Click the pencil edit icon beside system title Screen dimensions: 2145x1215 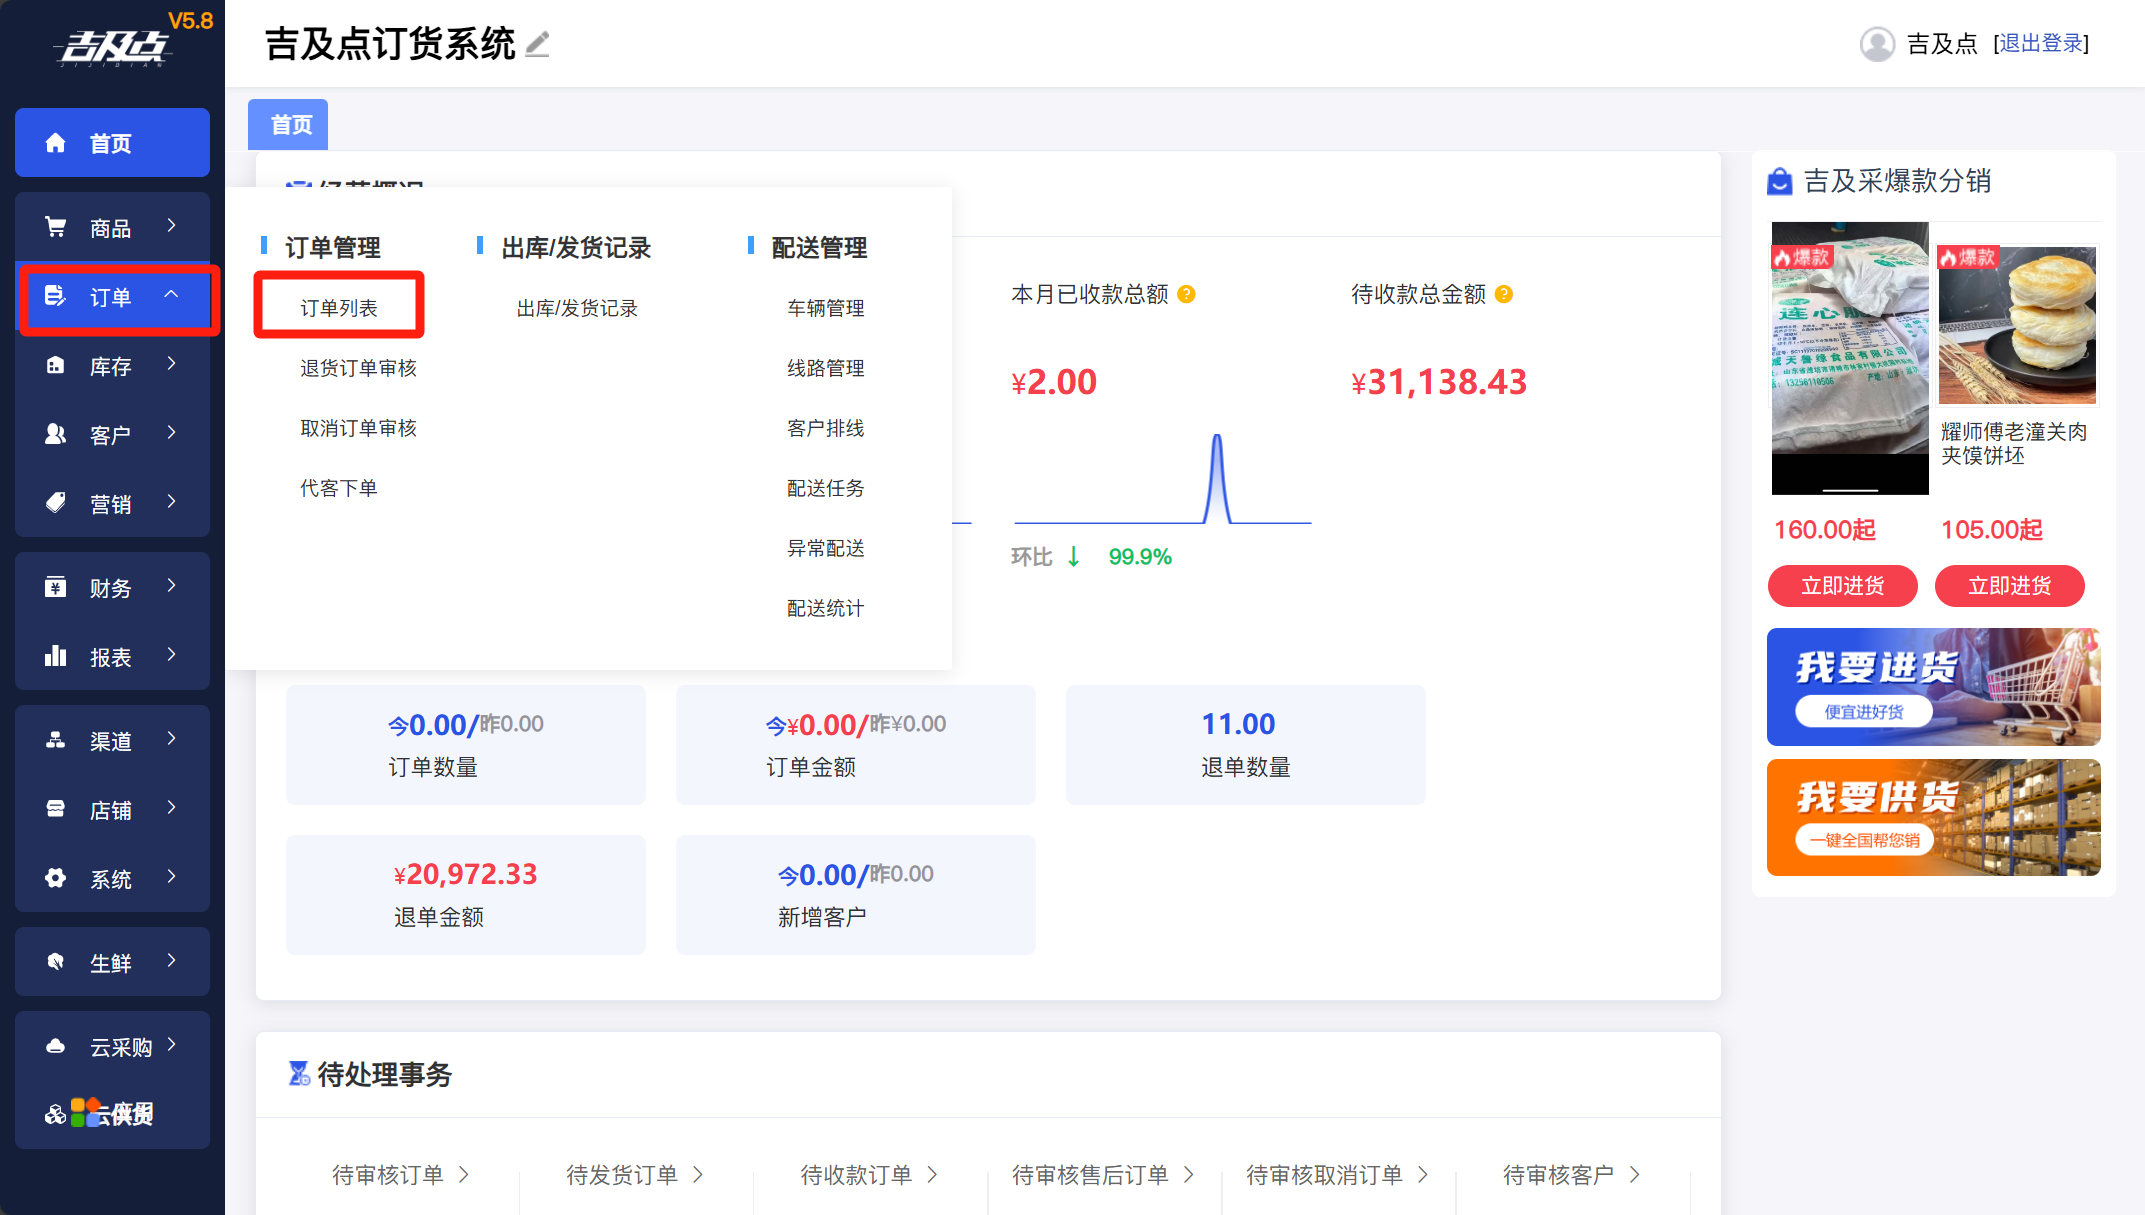tap(538, 44)
